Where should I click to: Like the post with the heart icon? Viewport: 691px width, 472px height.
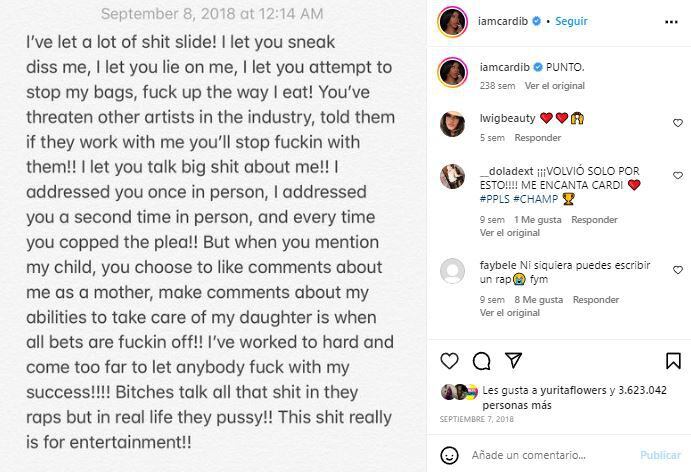pyautogui.click(x=450, y=360)
